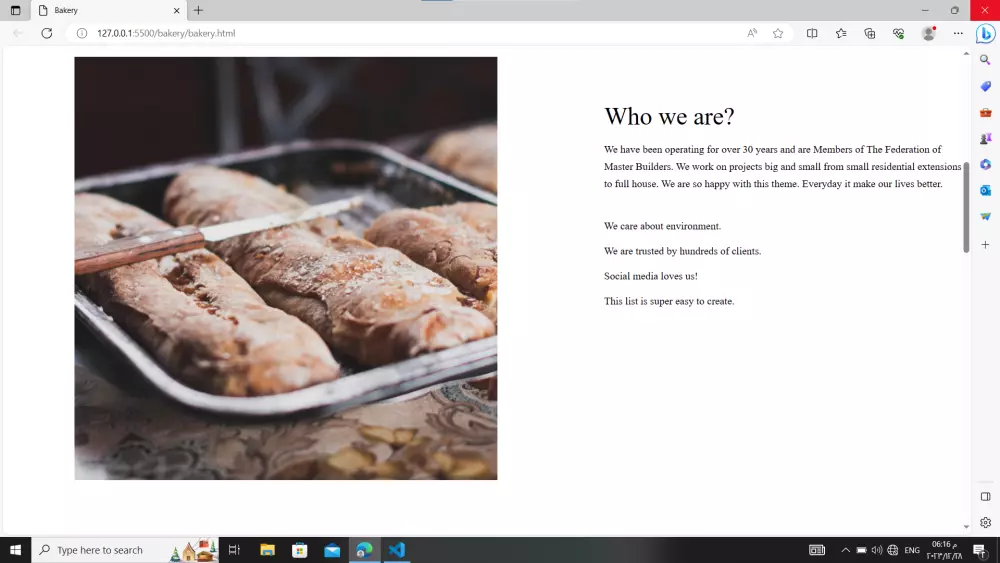The width and height of the screenshot is (1000, 563).
Task: Click the taskbar search box
Action: [125, 550]
